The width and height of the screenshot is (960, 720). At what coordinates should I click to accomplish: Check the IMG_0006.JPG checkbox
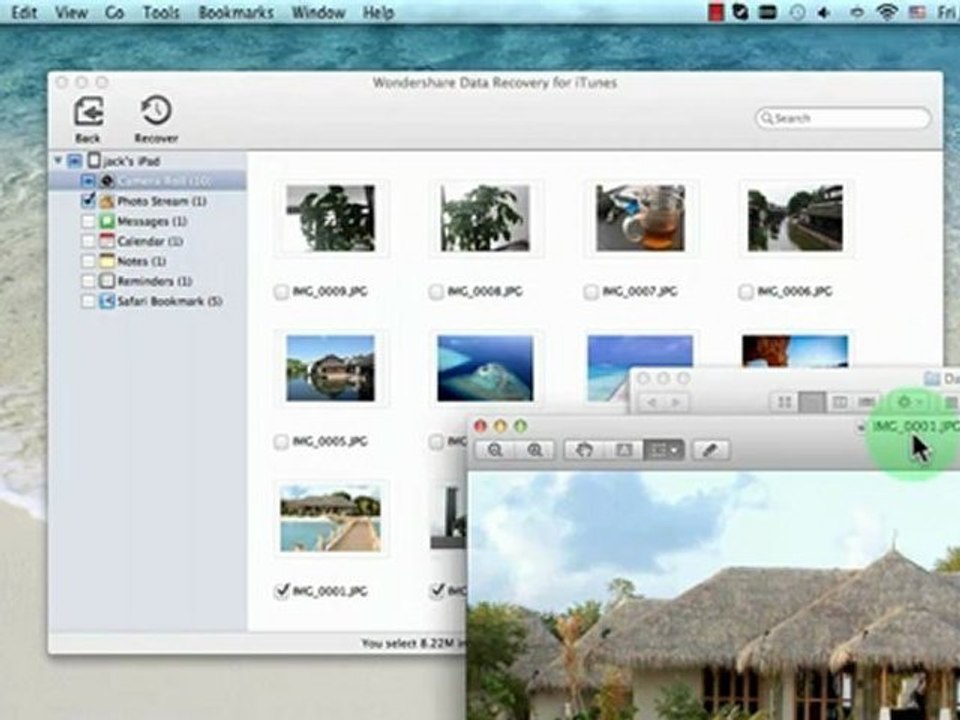[746, 292]
